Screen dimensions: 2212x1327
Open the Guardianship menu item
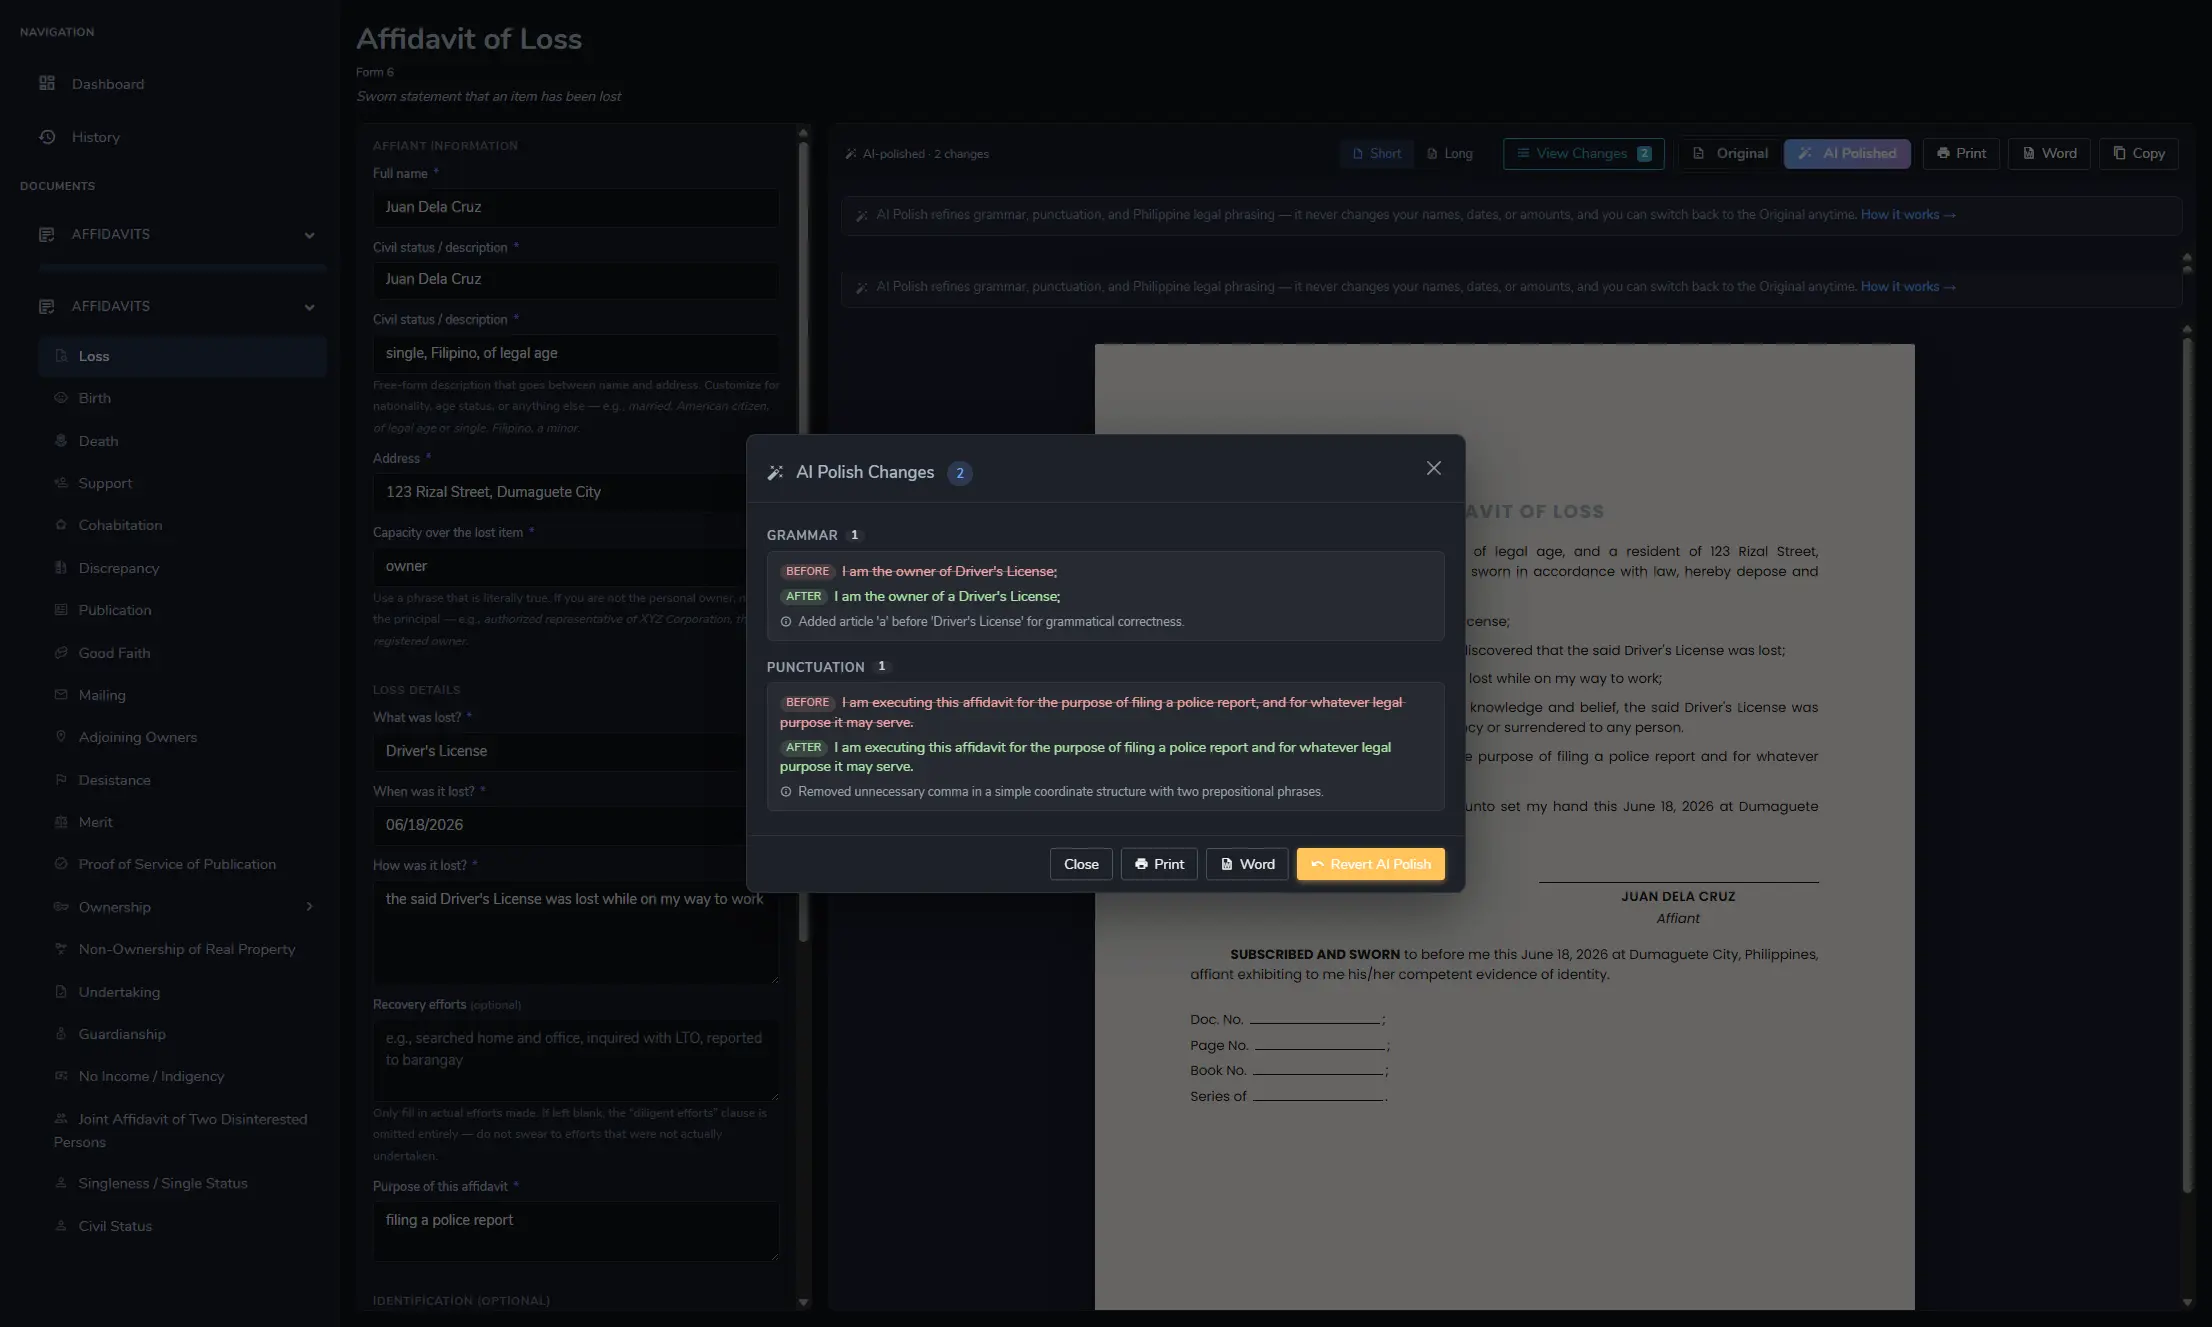pos(182,1034)
